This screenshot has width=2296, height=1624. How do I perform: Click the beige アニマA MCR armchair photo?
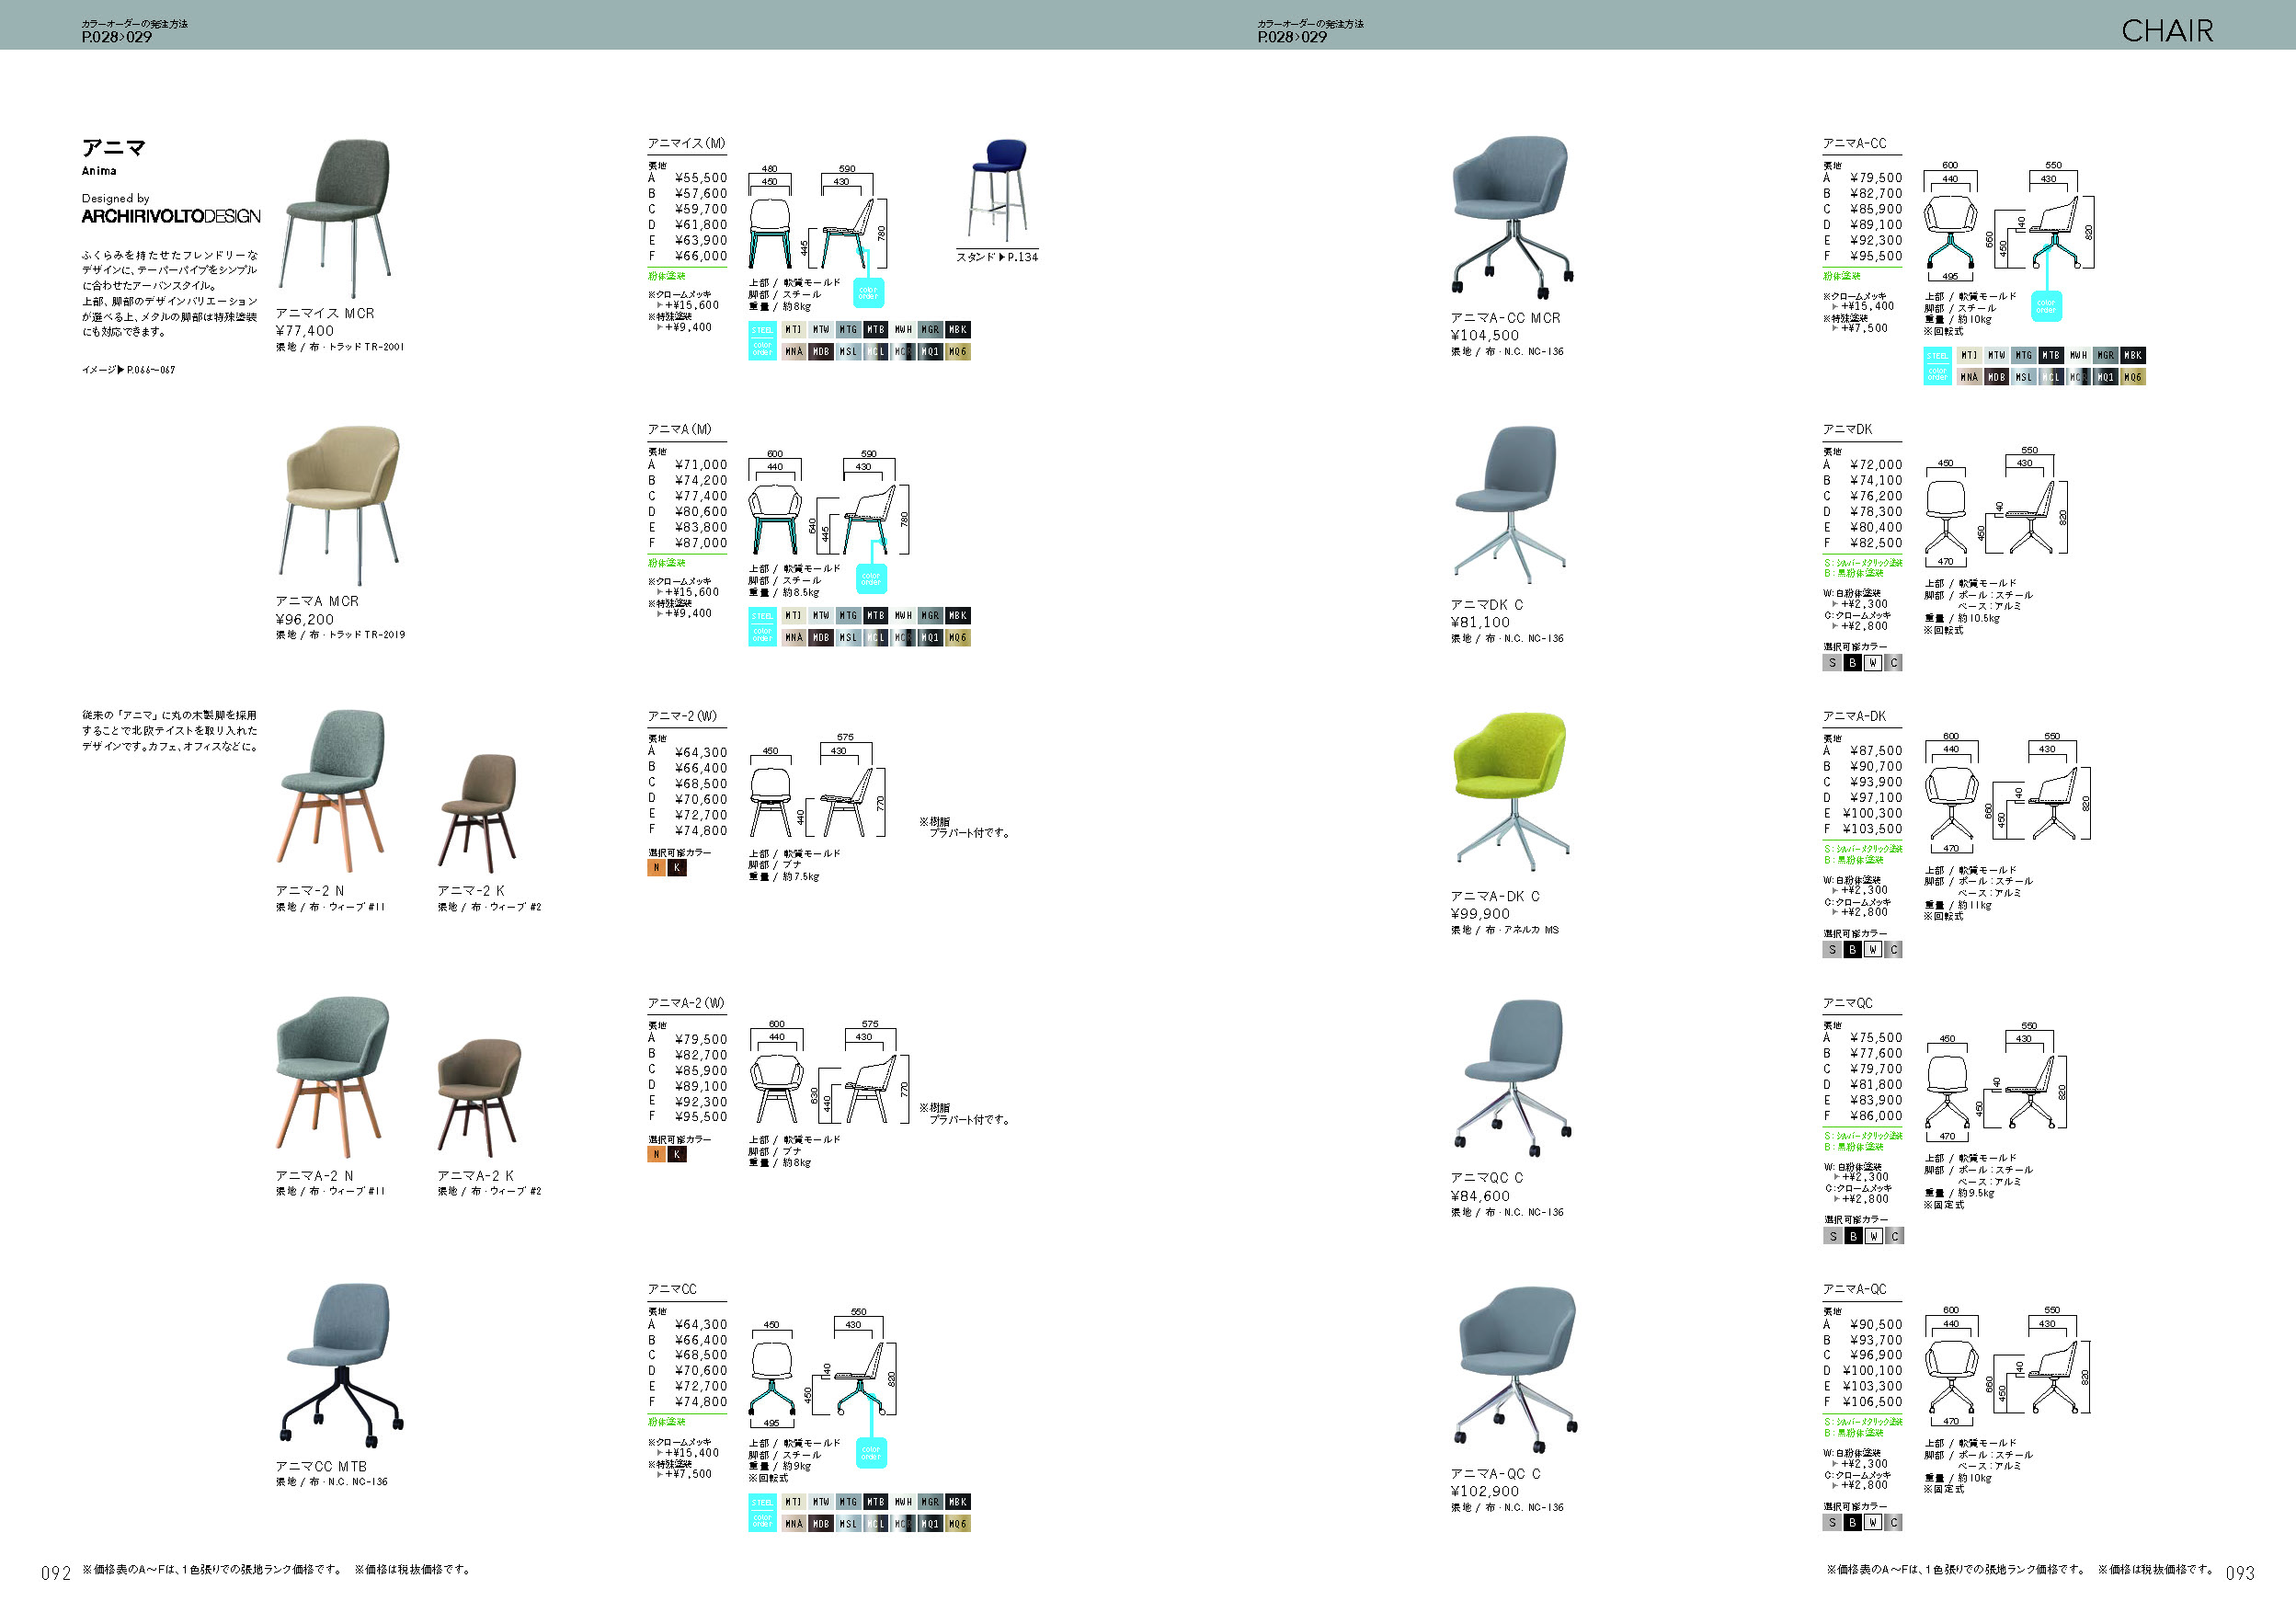(x=341, y=504)
